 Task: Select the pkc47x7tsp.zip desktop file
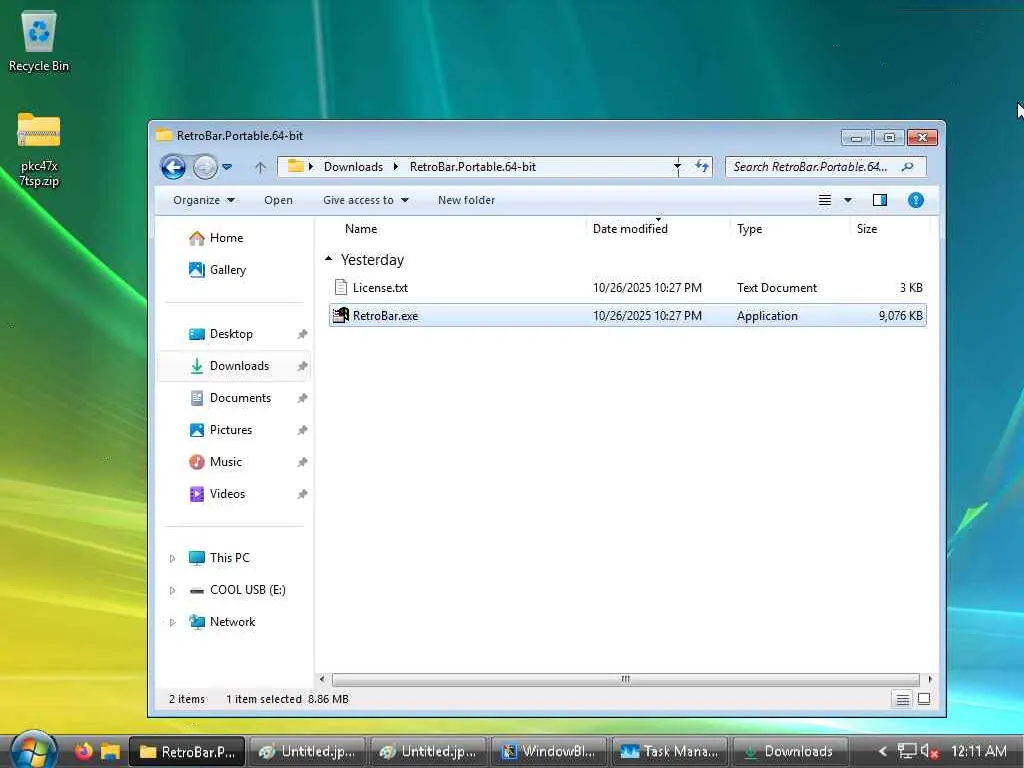pos(39,150)
